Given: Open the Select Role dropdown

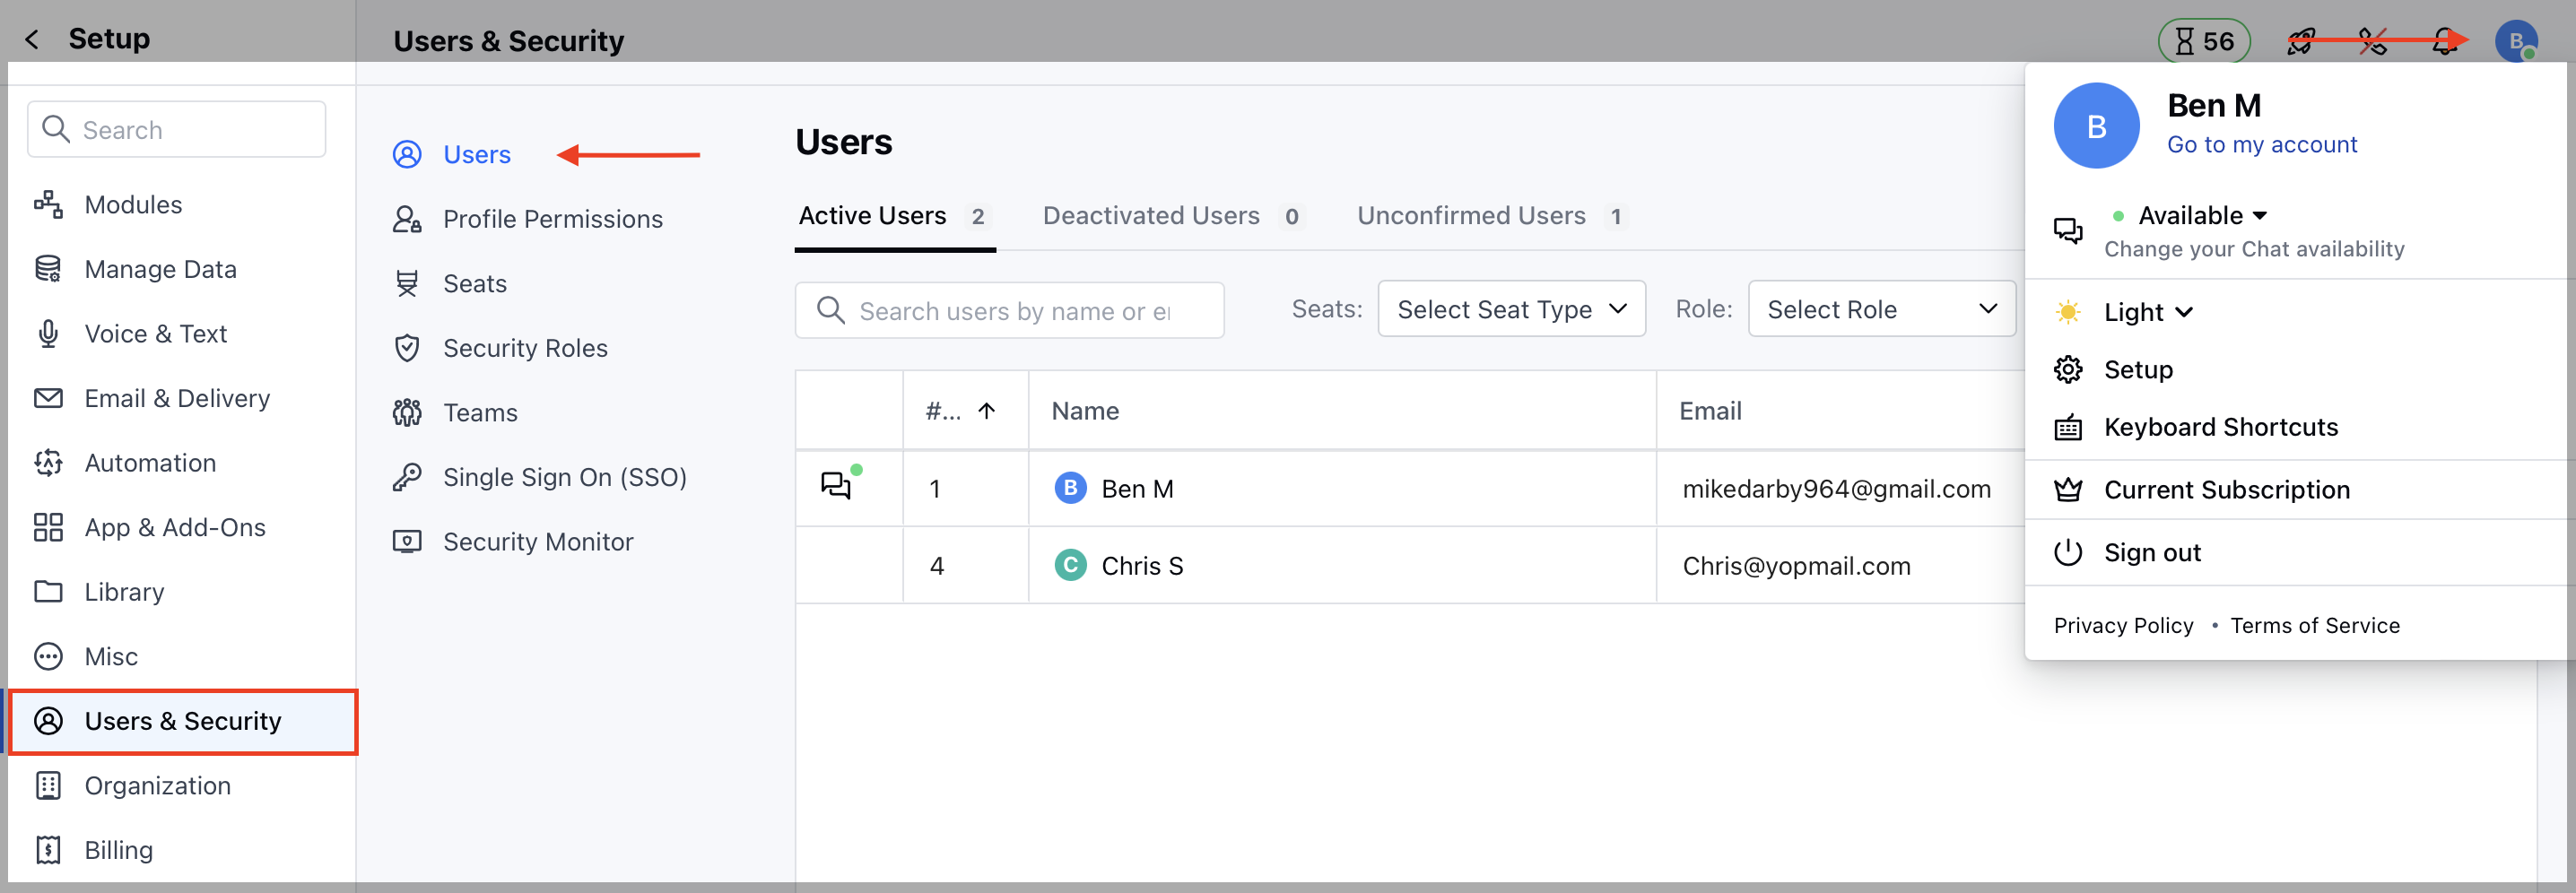Looking at the screenshot, I should pyautogui.click(x=1881, y=309).
